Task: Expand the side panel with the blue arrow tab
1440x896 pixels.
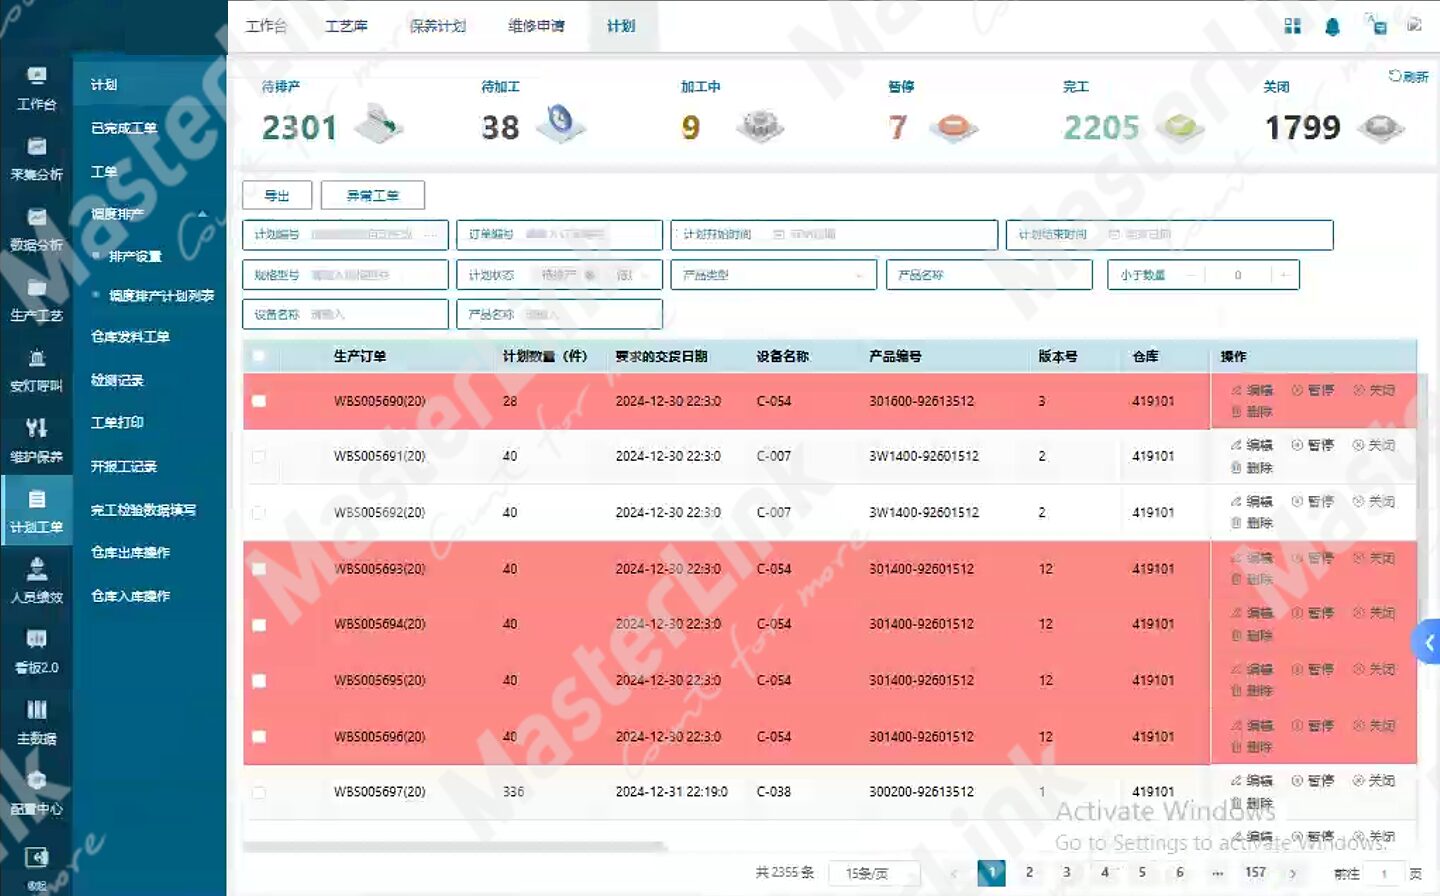Action: point(1427,643)
